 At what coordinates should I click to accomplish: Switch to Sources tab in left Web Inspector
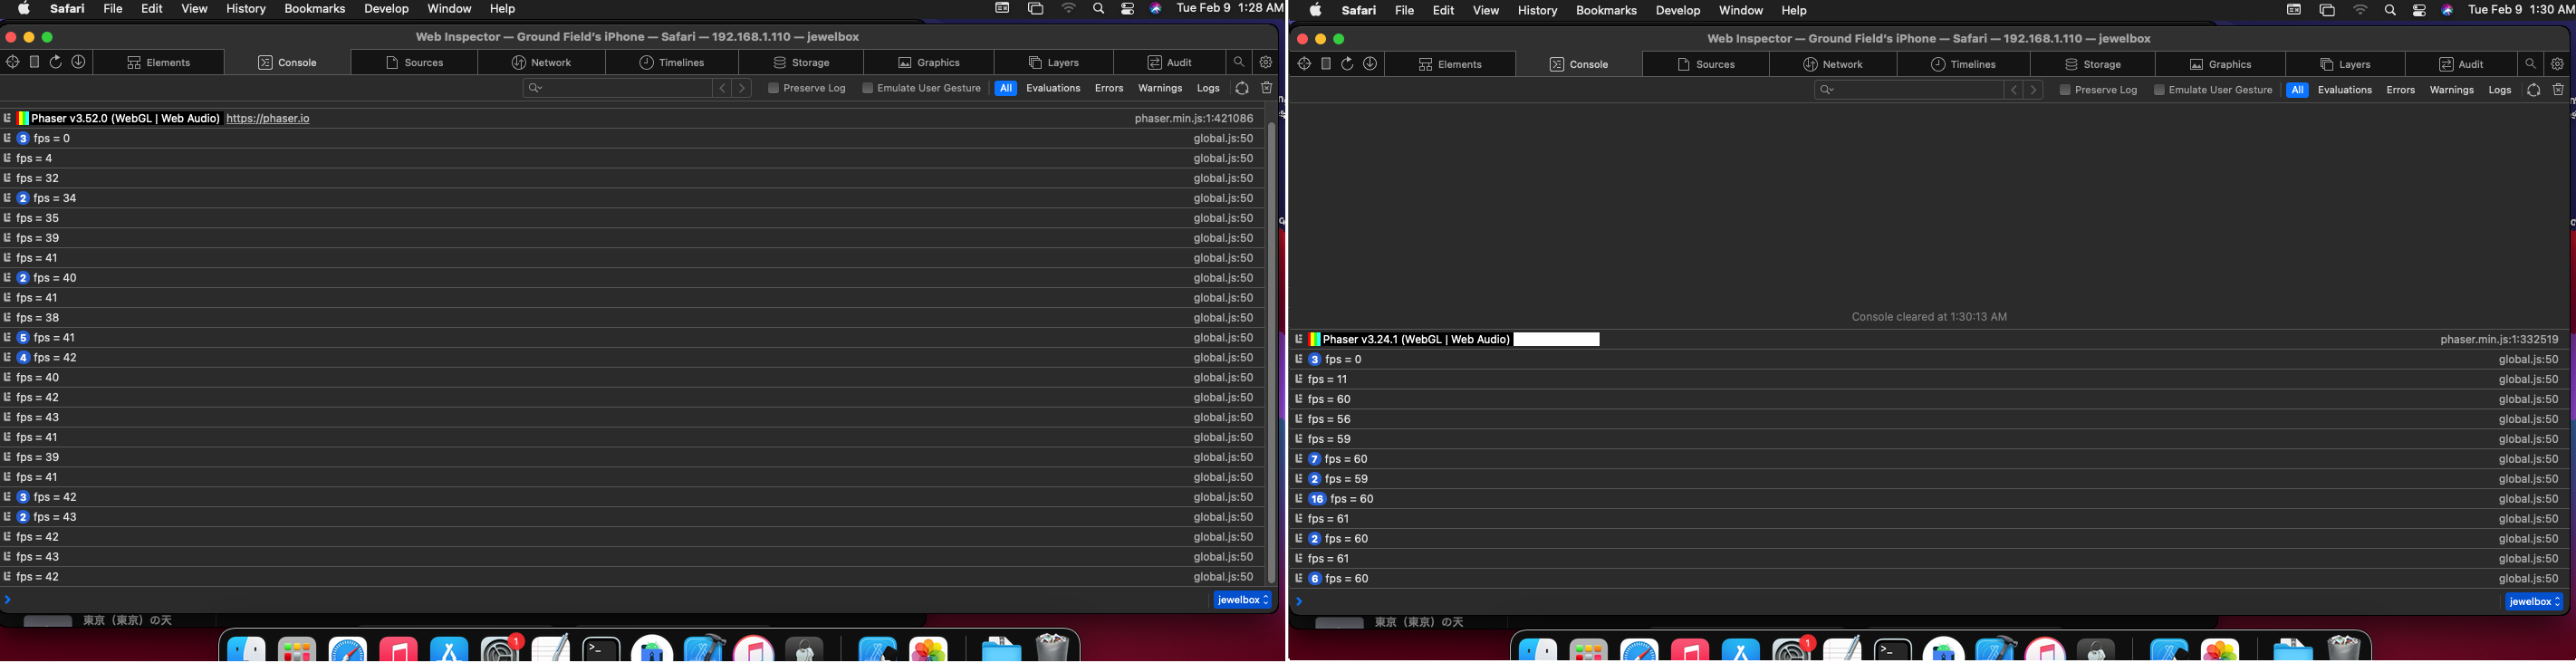pyautogui.click(x=416, y=62)
